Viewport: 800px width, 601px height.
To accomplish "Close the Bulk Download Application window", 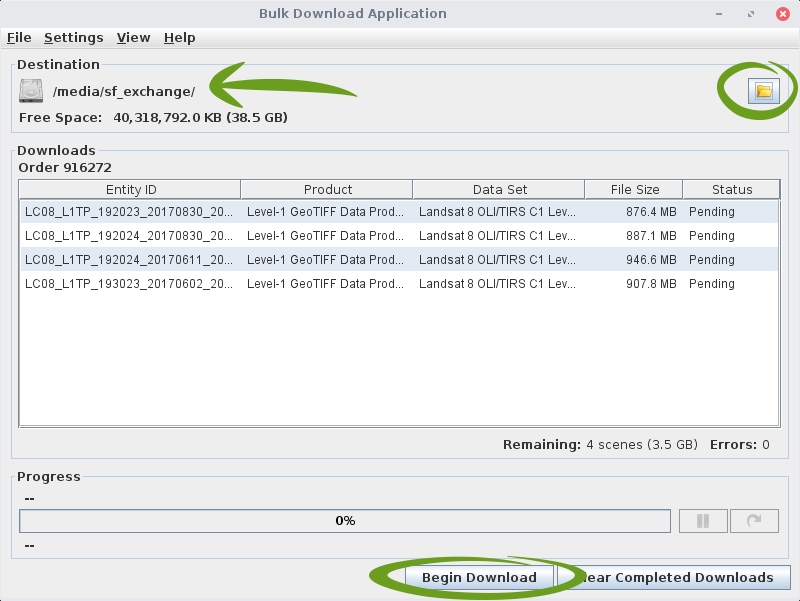I will 781,14.
